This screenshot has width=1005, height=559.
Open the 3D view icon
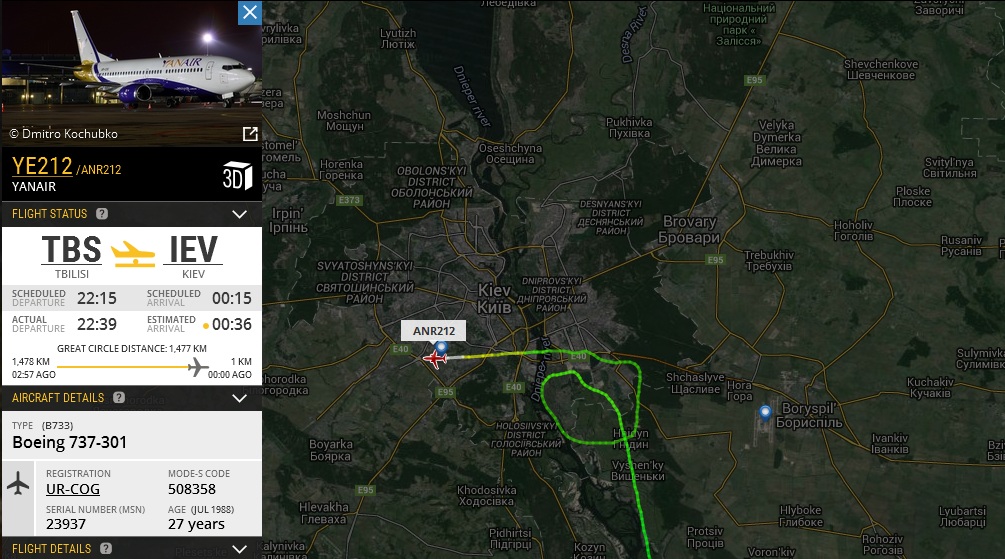point(237,176)
